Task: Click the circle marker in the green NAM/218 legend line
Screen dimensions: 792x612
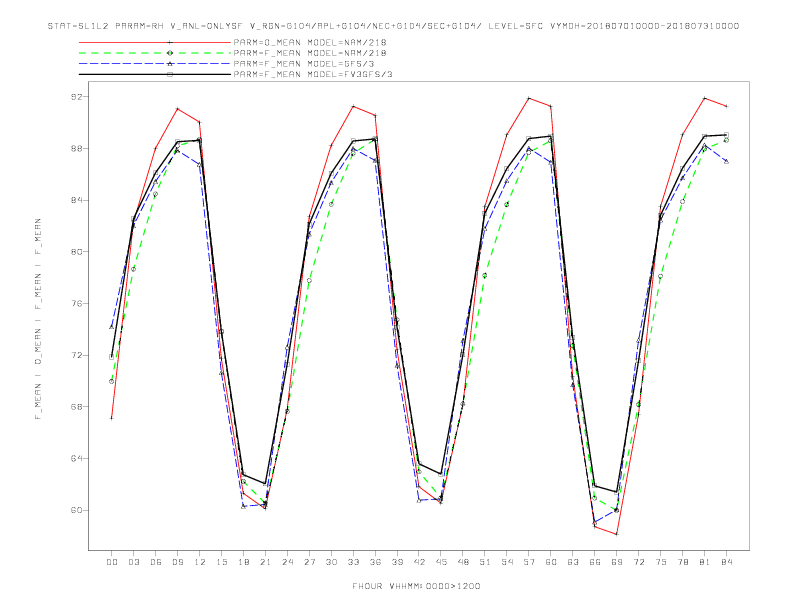Action: point(170,53)
